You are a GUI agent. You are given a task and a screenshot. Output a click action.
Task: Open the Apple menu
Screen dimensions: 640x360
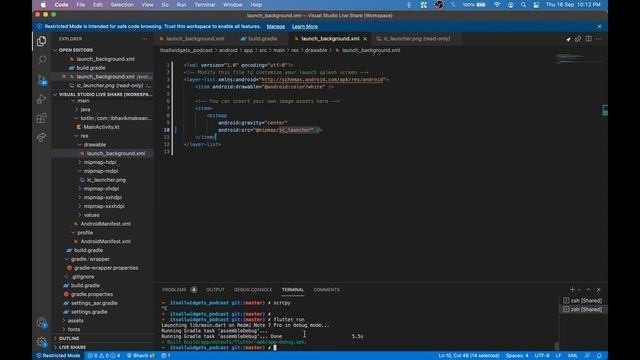click(43, 5)
